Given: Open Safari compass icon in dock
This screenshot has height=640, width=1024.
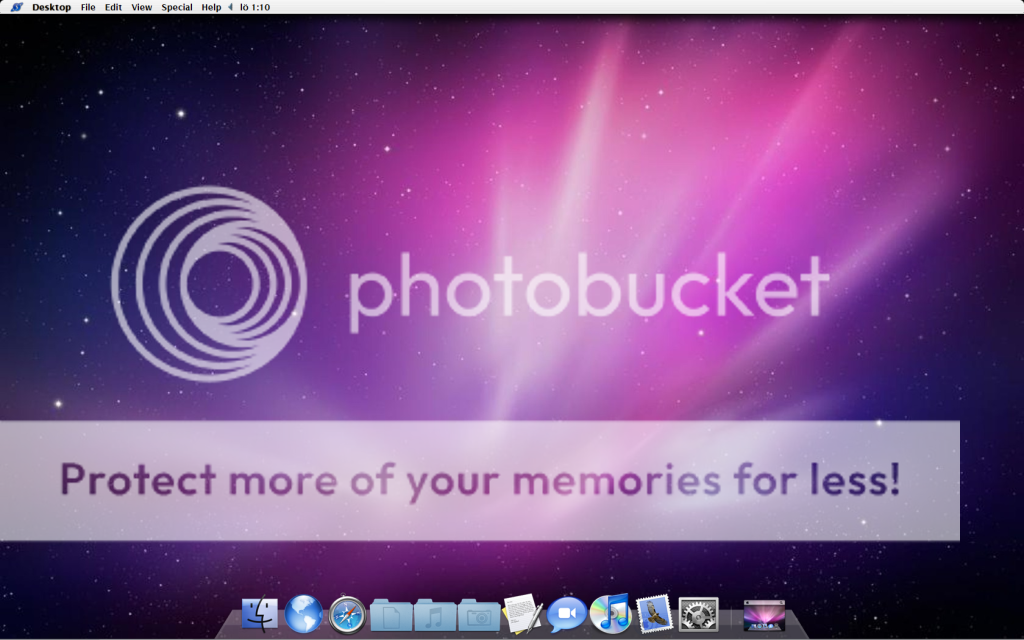Looking at the screenshot, I should click(348, 614).
